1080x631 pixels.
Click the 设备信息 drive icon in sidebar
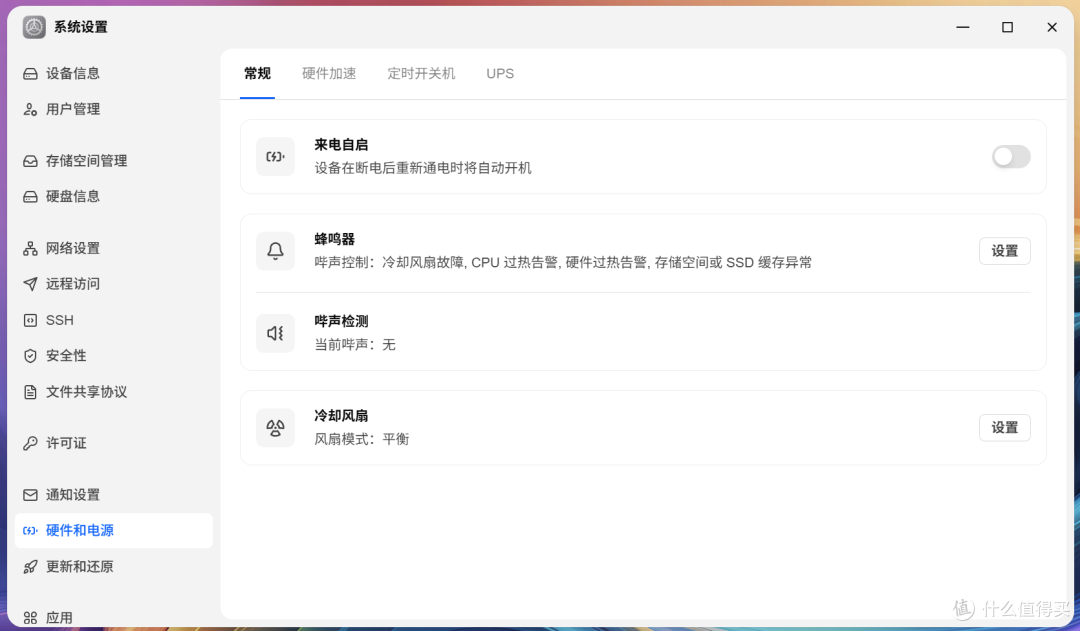click(30, 74)
